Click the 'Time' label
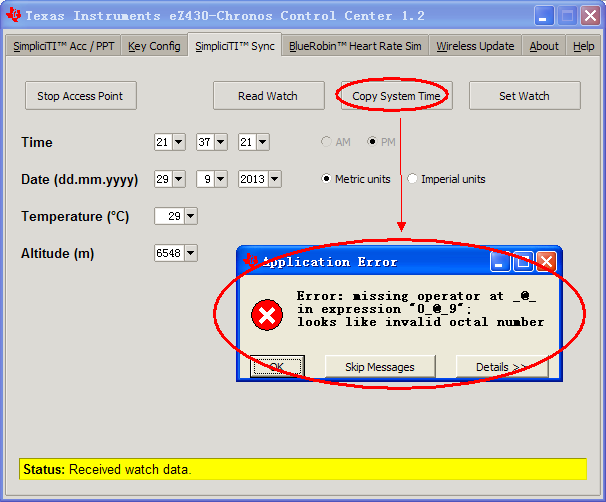 37,142
